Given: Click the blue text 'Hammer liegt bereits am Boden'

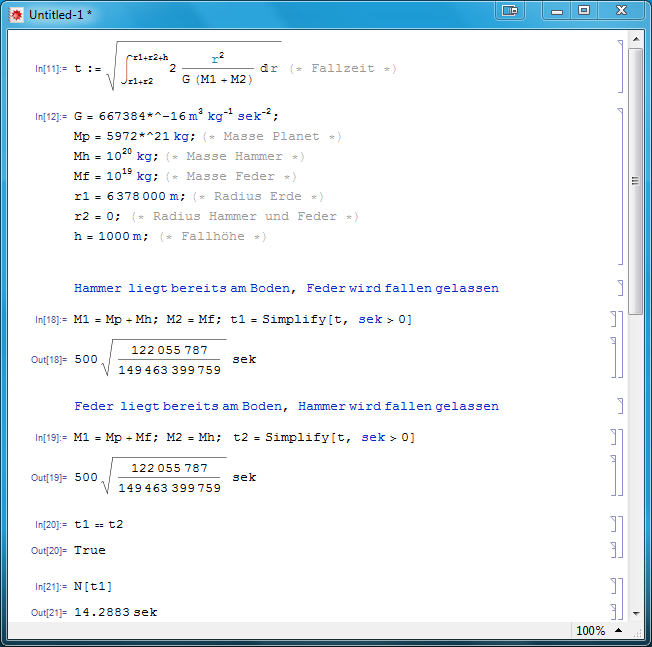Looking at the screenshot, I should (x=182, y=288).
